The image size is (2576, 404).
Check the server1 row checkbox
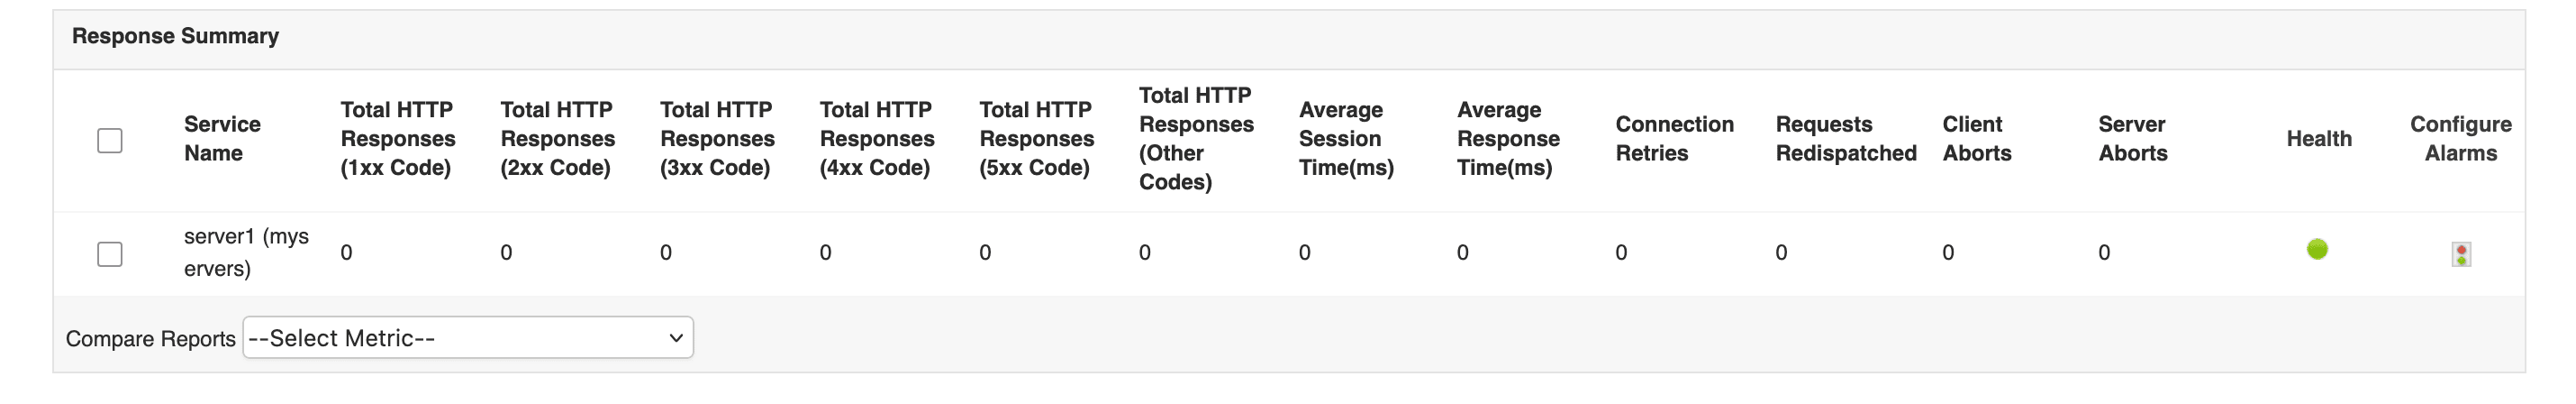110,254
